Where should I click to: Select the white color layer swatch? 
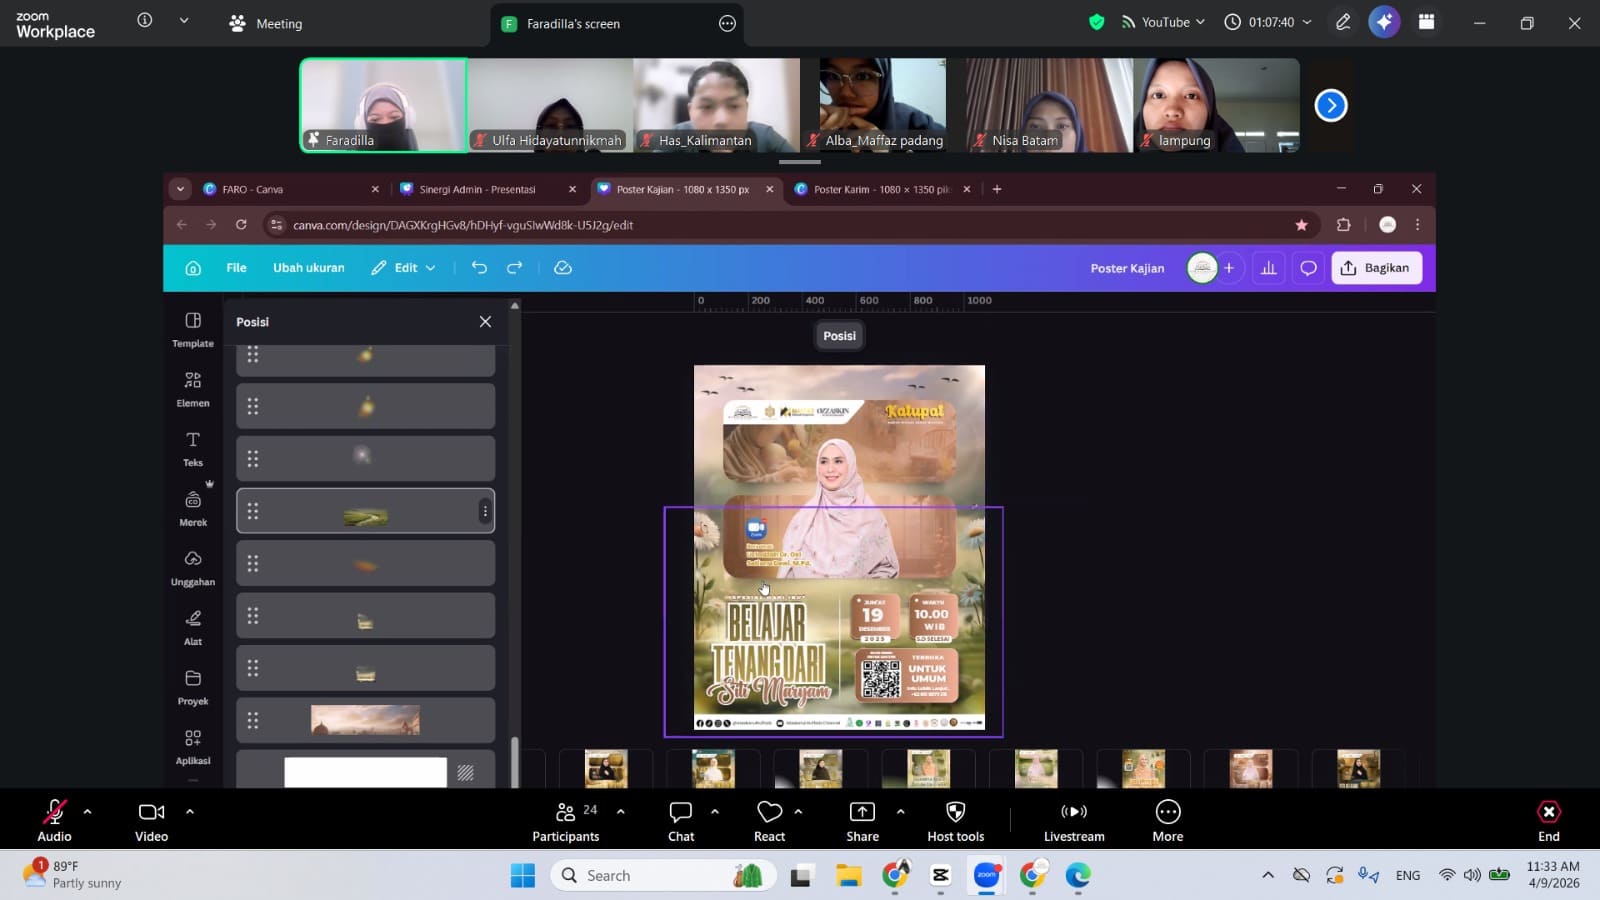click(x=365, y=772)
